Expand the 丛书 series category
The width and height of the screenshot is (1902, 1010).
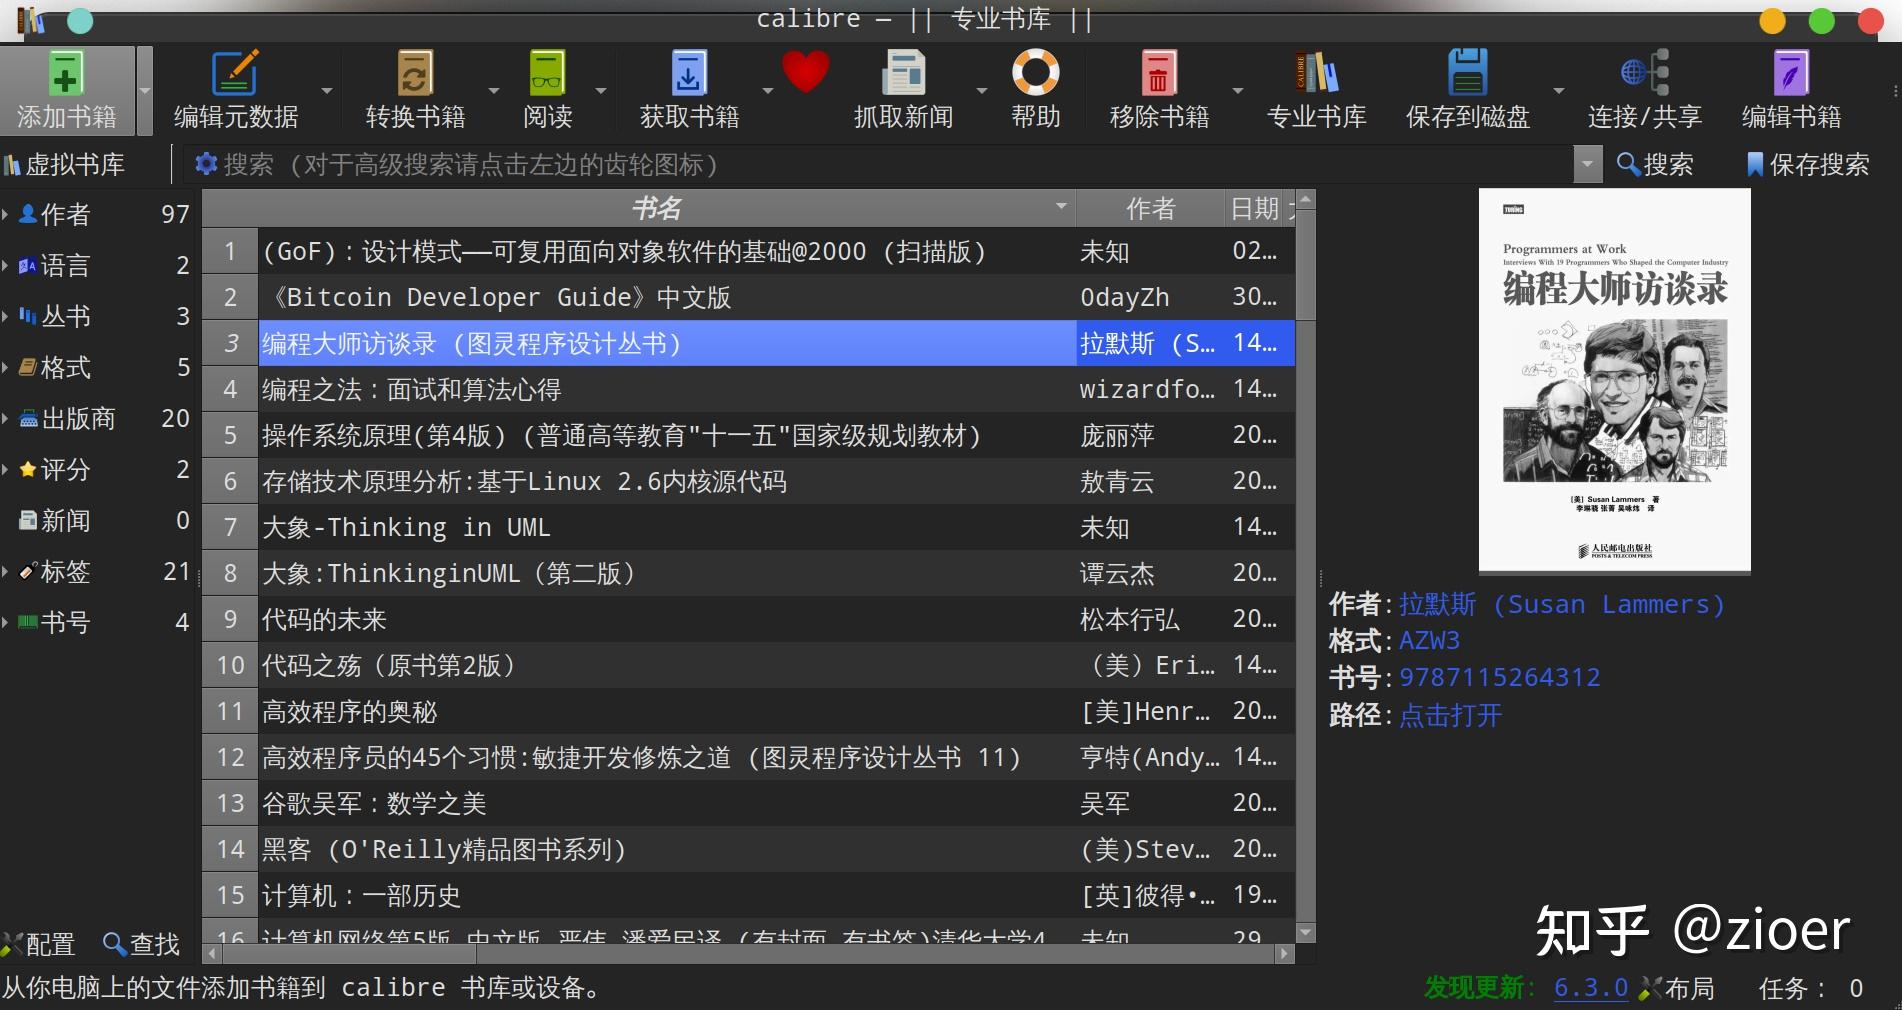click(6, 316)
